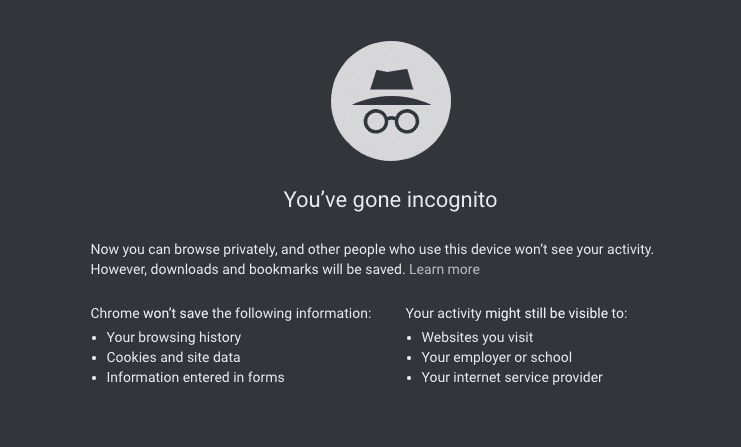Select the "Your employer or school" list item
The image size is (741, 447).
[496, 357]
